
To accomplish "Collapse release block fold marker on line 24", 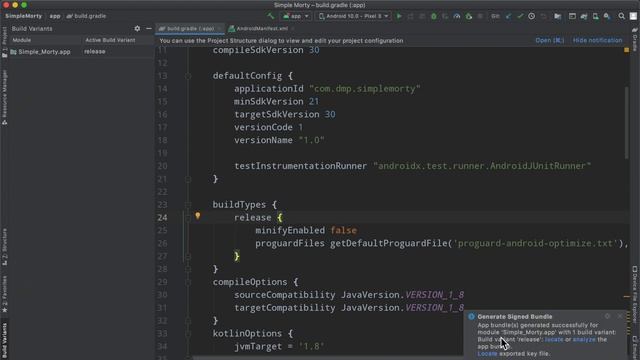I will click(188, 218).
